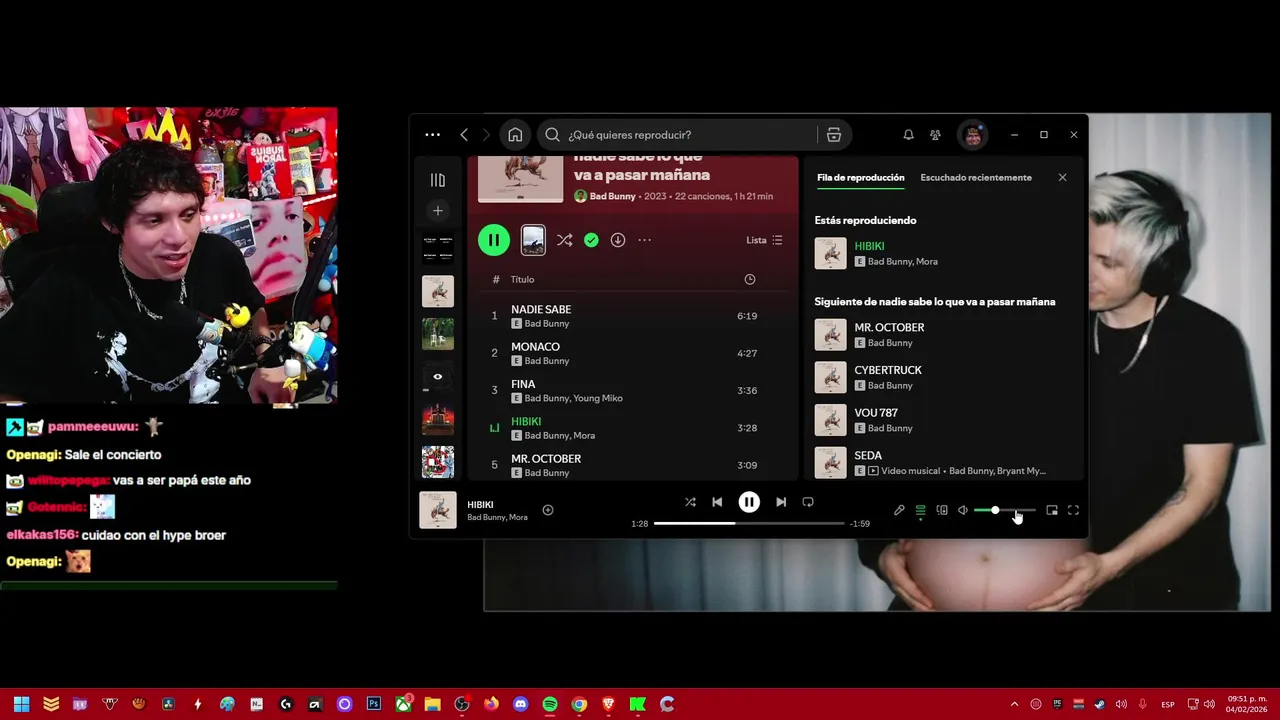The width and height of the screenshot is (1280, 720).
Task: Open Google Chrome from the taskbar
Action: click(578, 704)
